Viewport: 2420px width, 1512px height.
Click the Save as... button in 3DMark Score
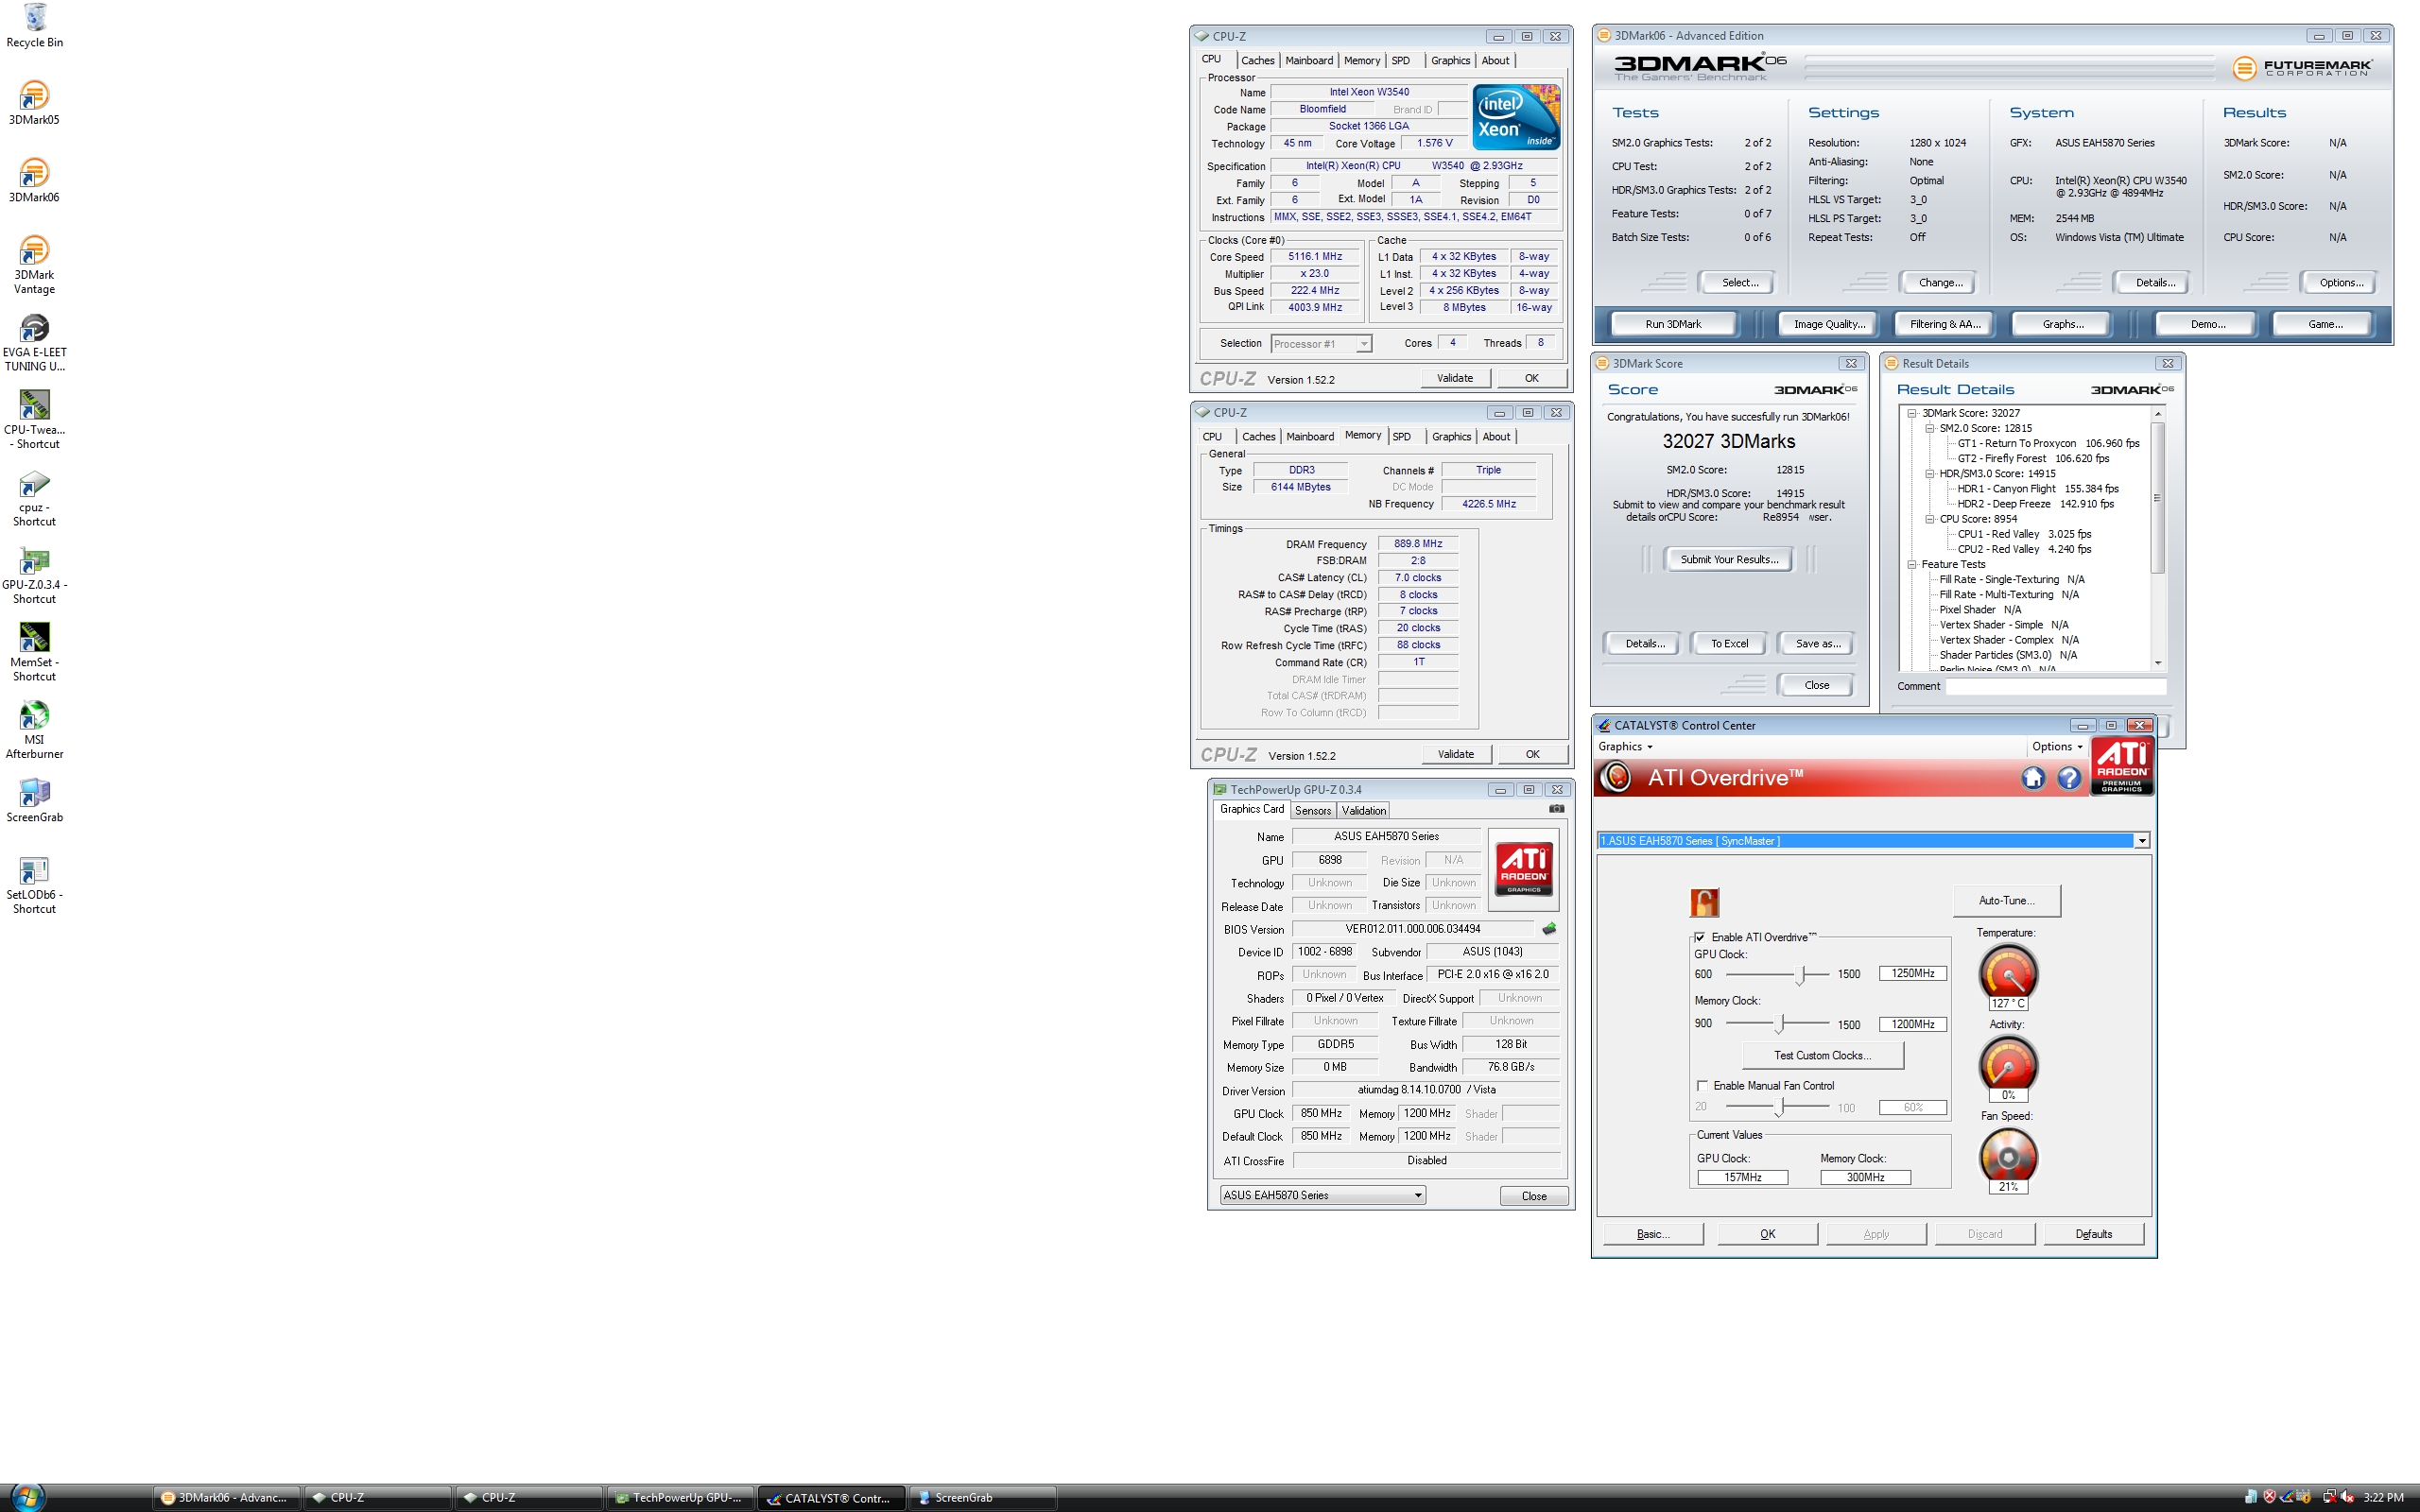coord(1817,644)
